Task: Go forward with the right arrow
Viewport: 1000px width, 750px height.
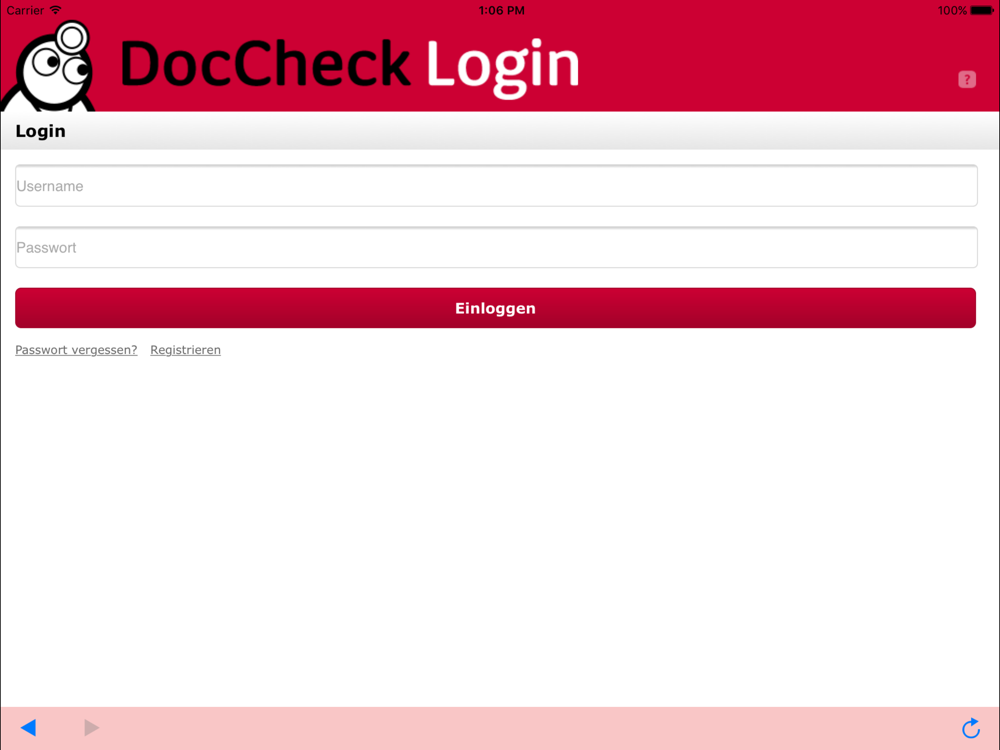Action: click(91, 728)
